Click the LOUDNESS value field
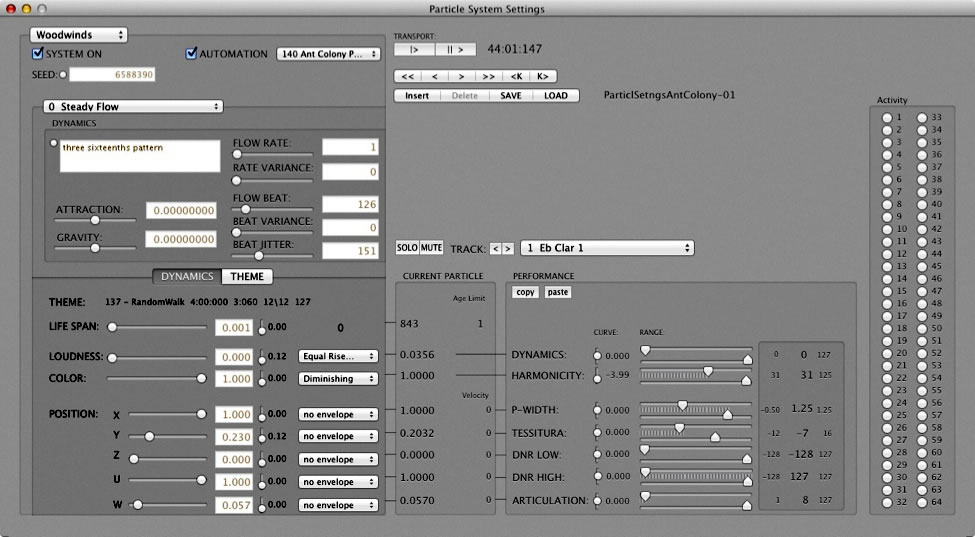Image resolution: width=975 pixels, height=537 pixels. [x=234, y=357]
